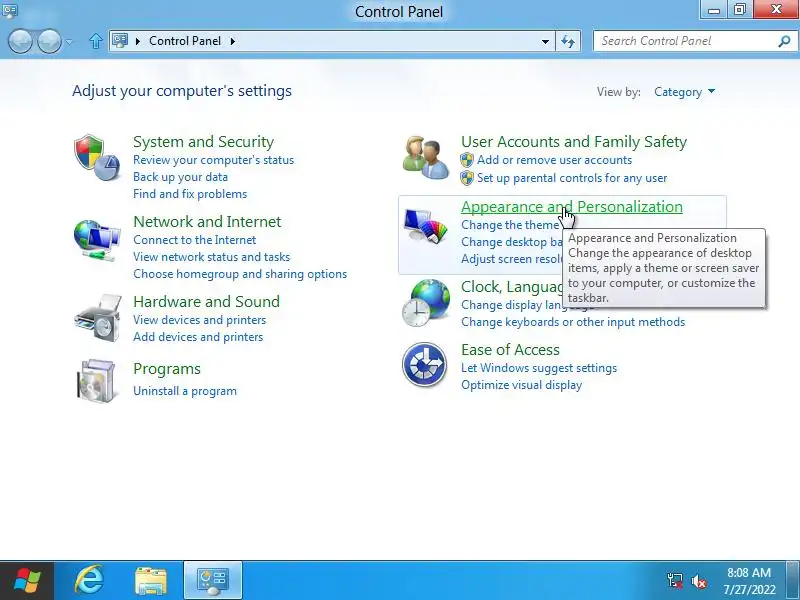Open View network status and tasks
This screenshot has width=800, height=600.
coord(211,257)
